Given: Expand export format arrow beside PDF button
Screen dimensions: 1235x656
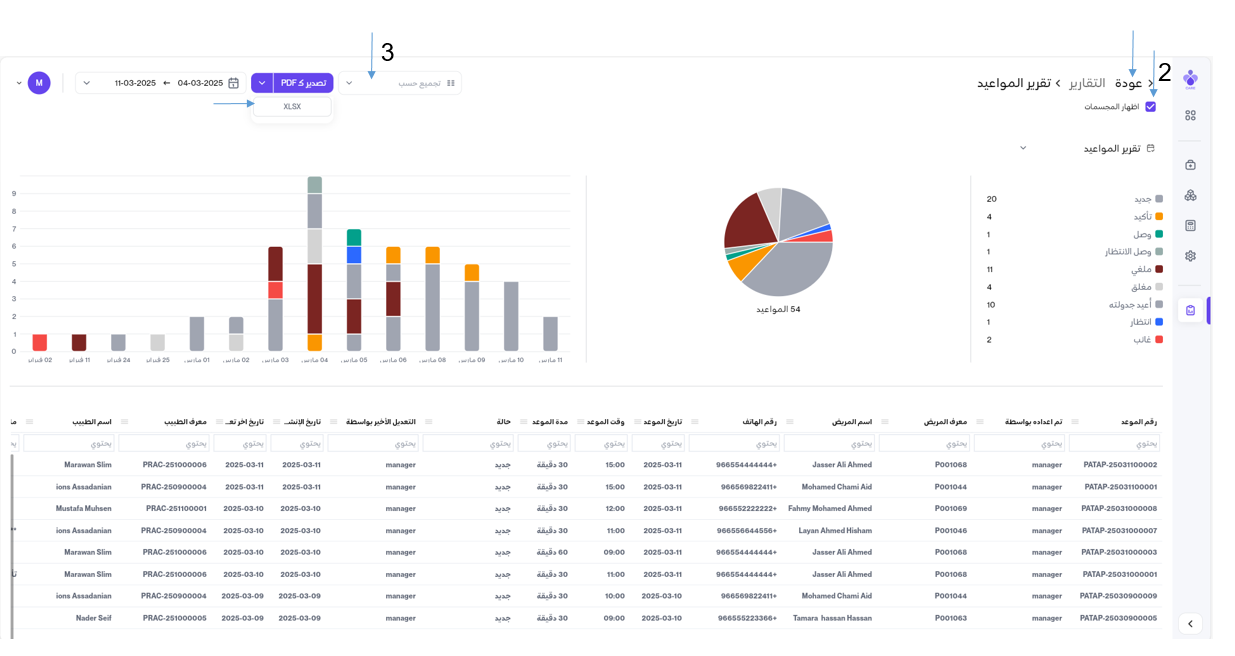Looking at the screenshot, I should tap(262, 83).
